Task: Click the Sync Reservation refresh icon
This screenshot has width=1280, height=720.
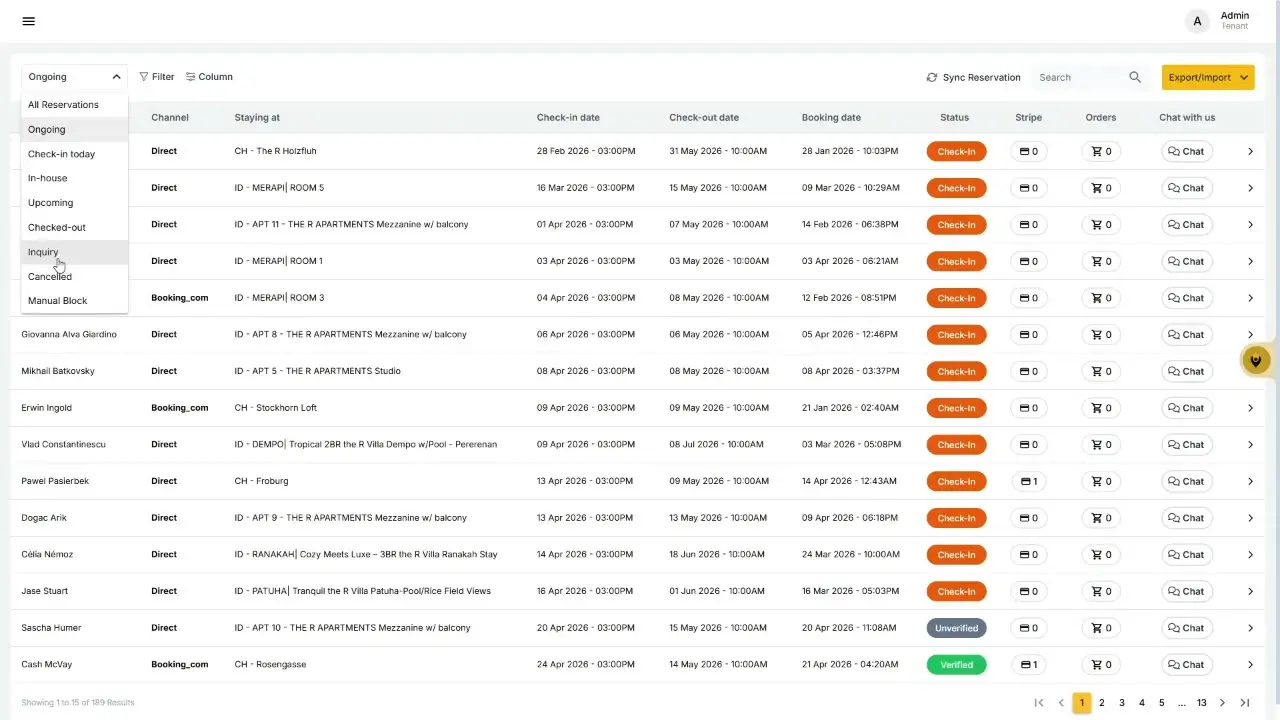Action: coord(932,77)
